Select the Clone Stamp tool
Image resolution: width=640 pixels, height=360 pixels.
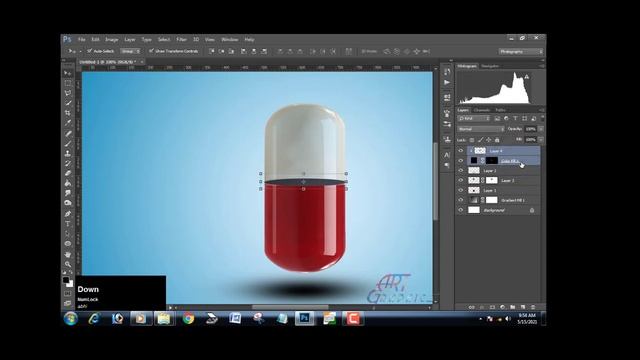click(x=68, y=153)
